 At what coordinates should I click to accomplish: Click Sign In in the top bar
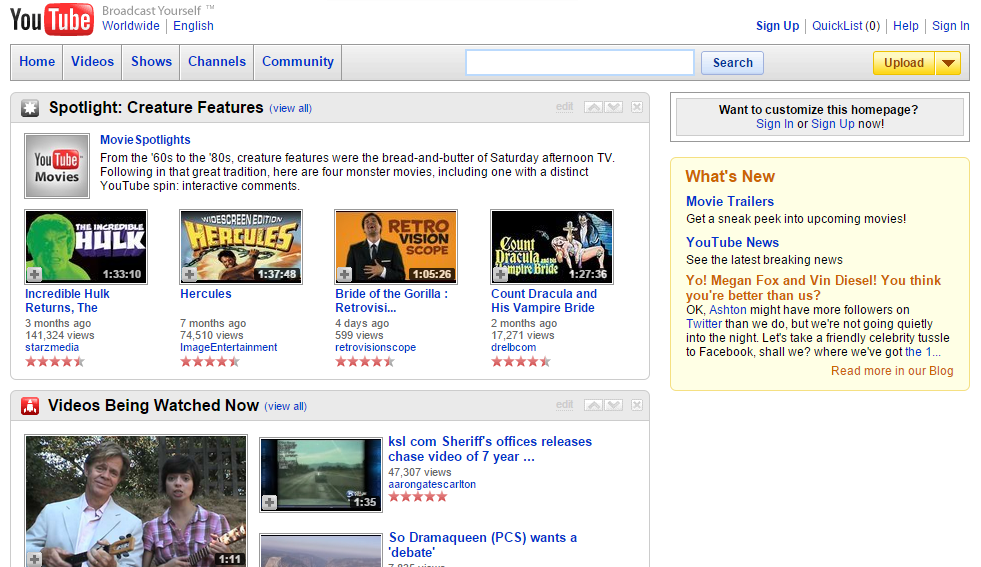point(950,26)
